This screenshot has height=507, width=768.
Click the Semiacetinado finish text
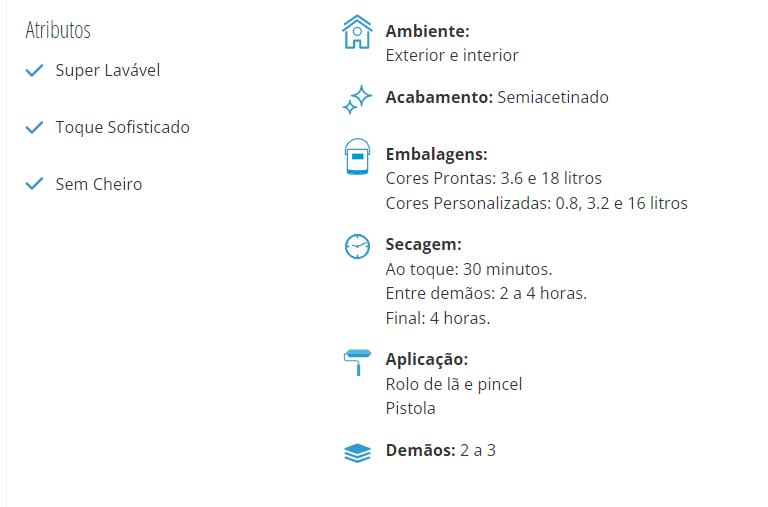553,97
